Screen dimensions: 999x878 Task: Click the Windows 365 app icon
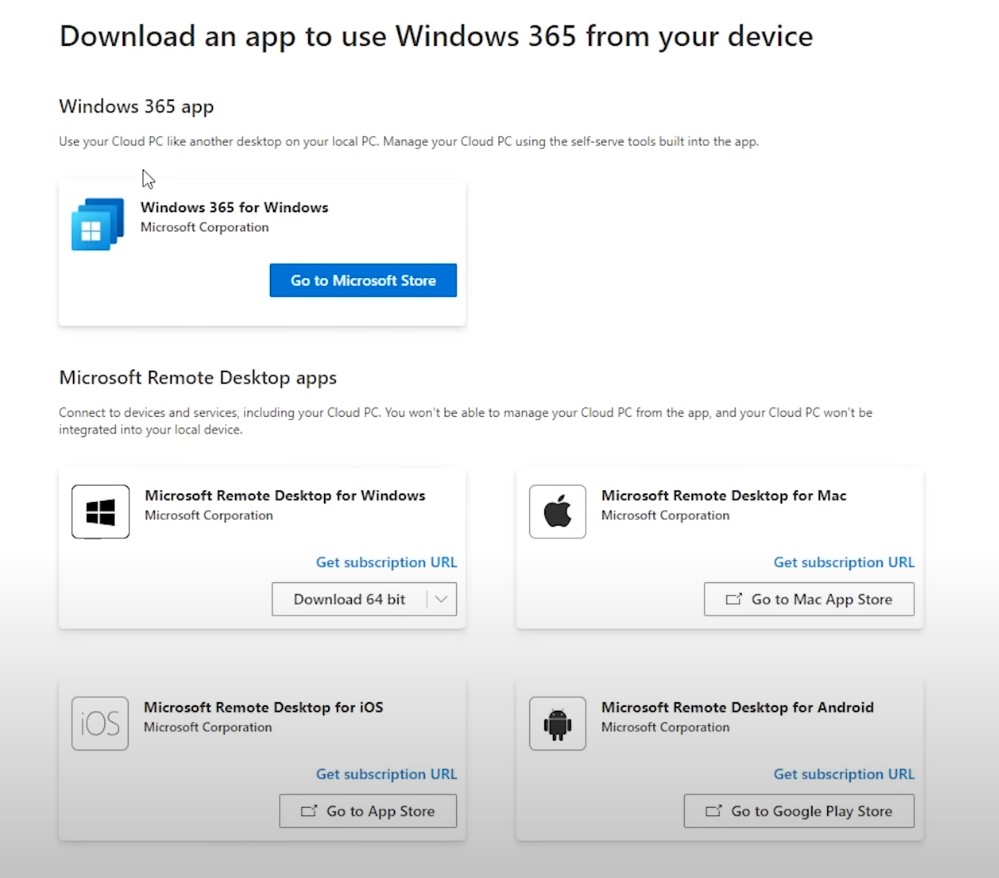pos(98,225)
